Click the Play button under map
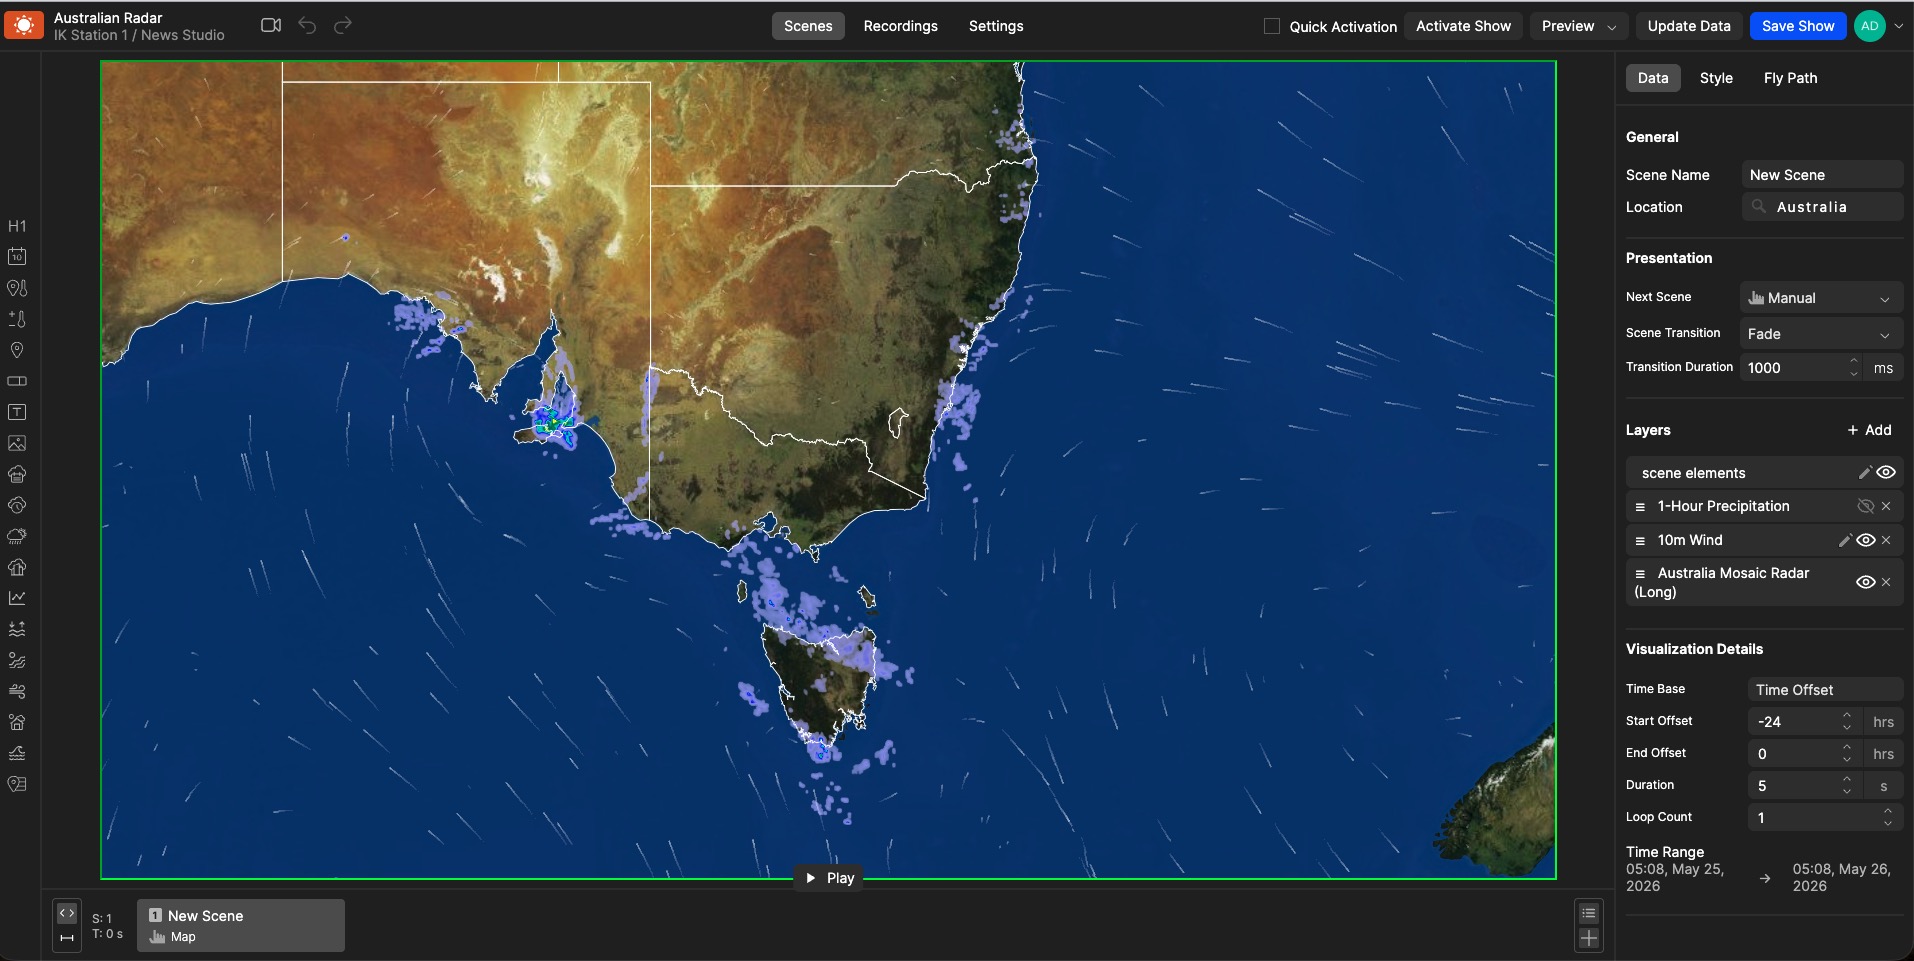 829,878
